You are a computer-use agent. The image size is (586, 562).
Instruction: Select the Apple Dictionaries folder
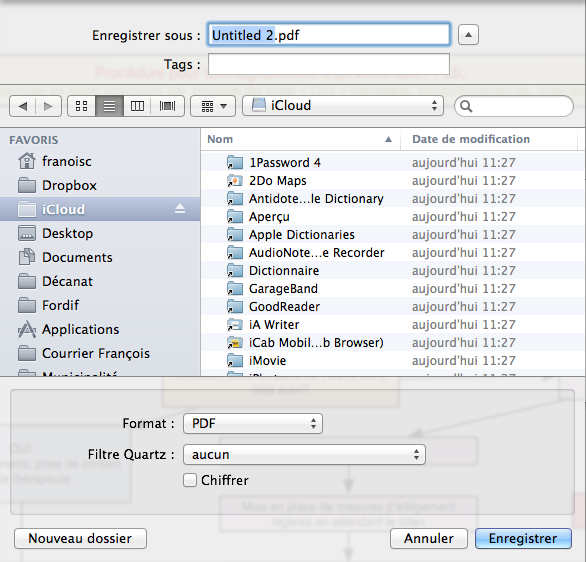pos(393,235)
